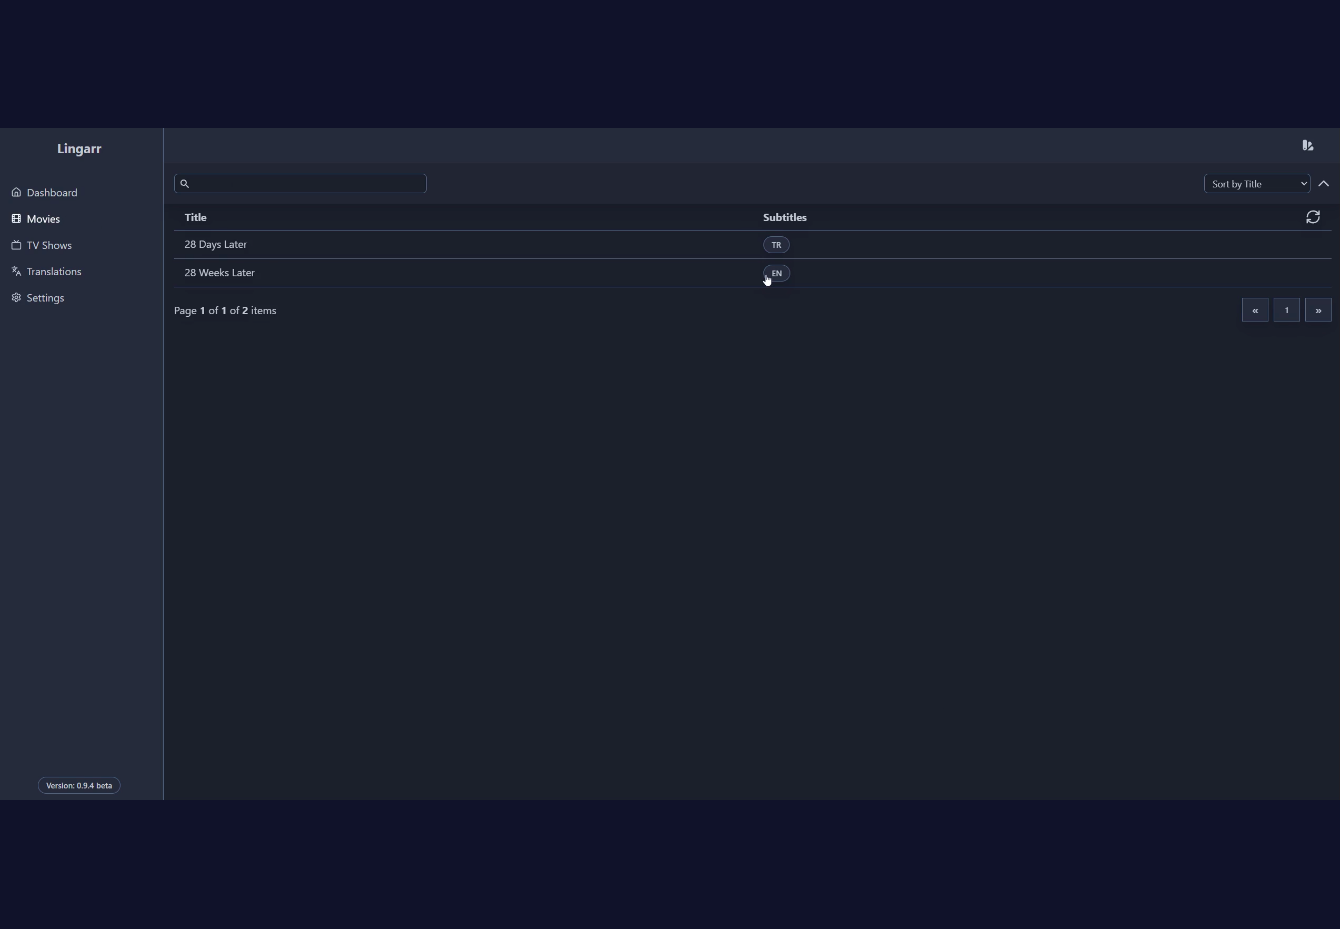Select the TR subtitle badge
This screenshot has width=1340, height=929.
point(776,245)
